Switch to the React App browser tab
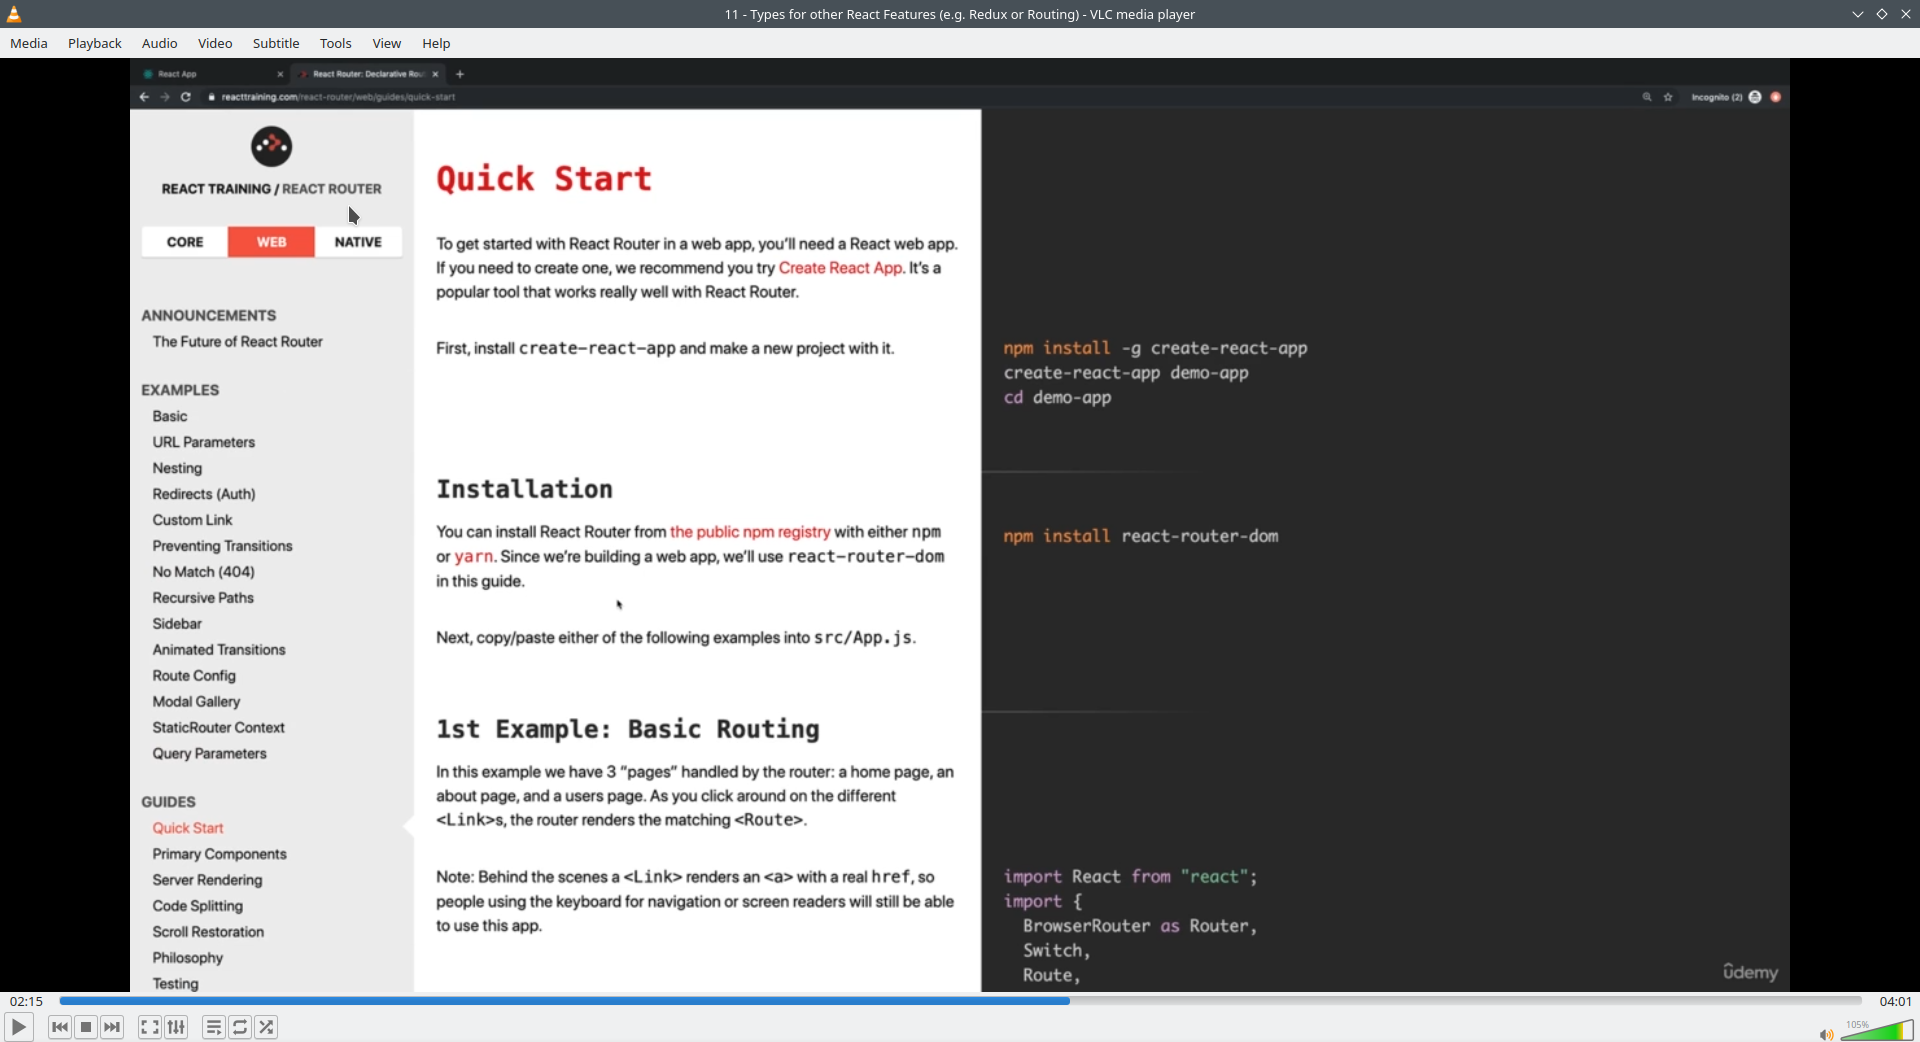The width and height of the screenshot is (1920, 1042). [x=212, y=74]
